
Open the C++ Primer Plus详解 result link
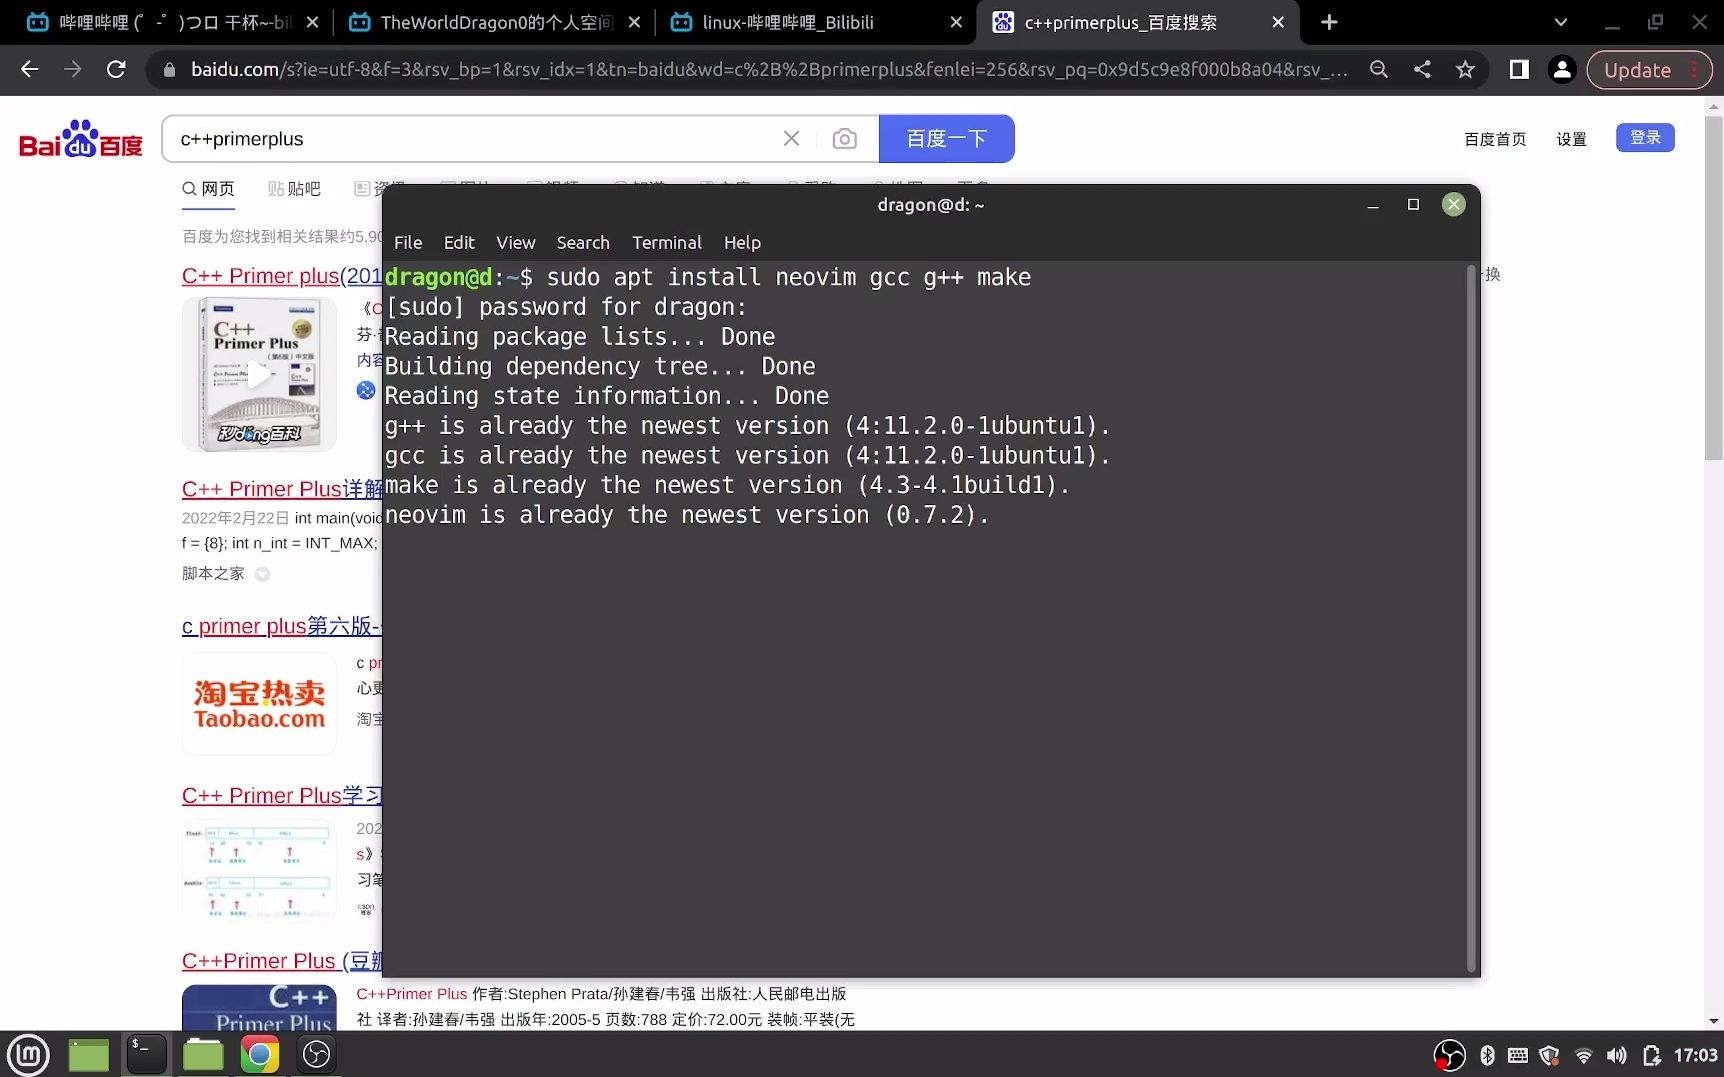tap(282, 489)
